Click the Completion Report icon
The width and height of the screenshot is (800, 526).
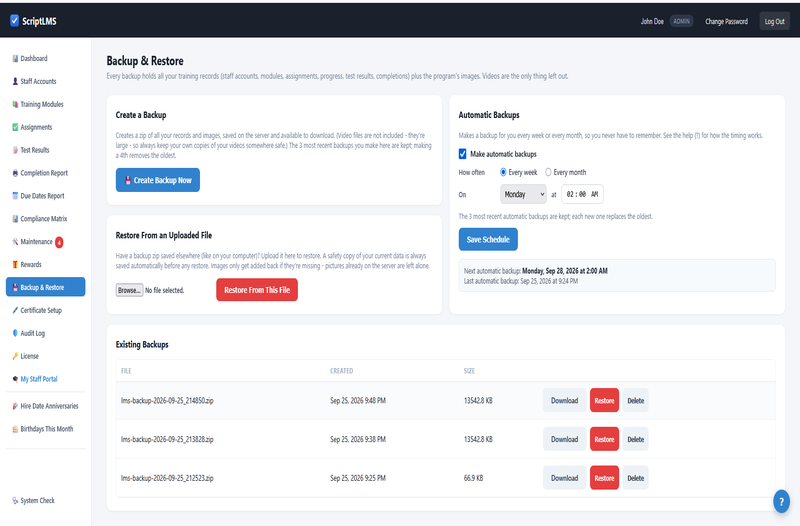(x=15, y=173)
